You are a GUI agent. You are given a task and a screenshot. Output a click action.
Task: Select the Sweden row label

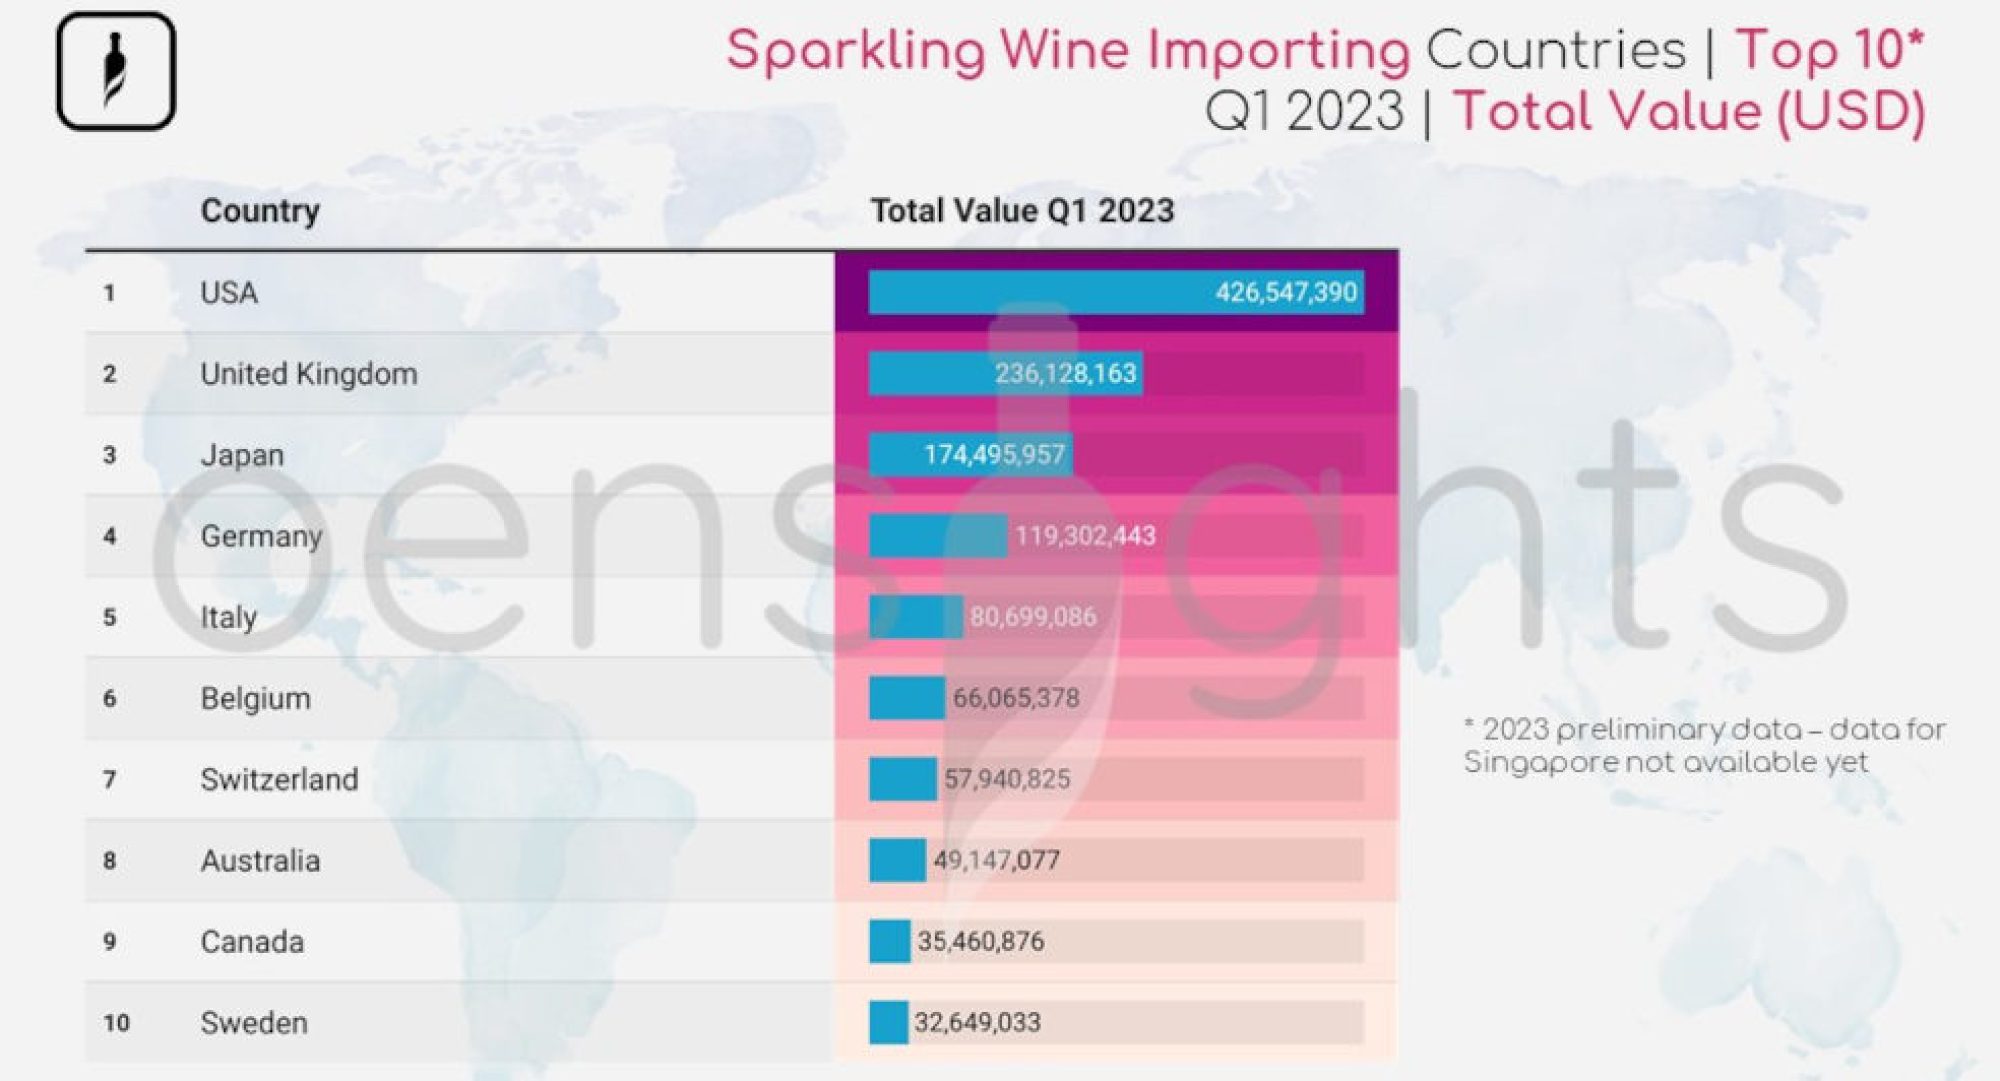pyautogui.click(x=254, y=1023)
